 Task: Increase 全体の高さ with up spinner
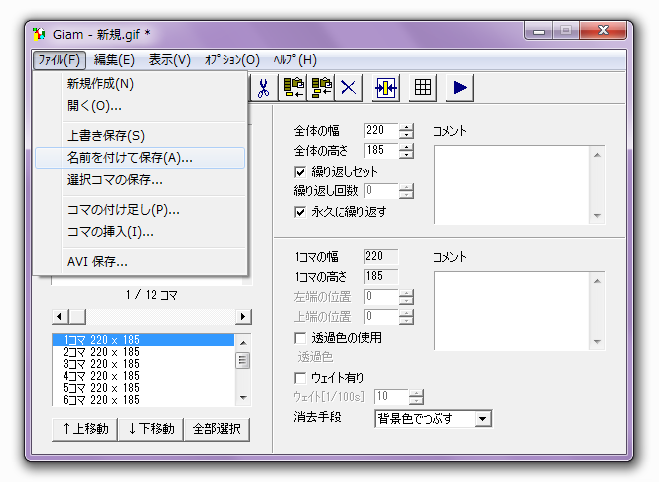click(406, 147)
